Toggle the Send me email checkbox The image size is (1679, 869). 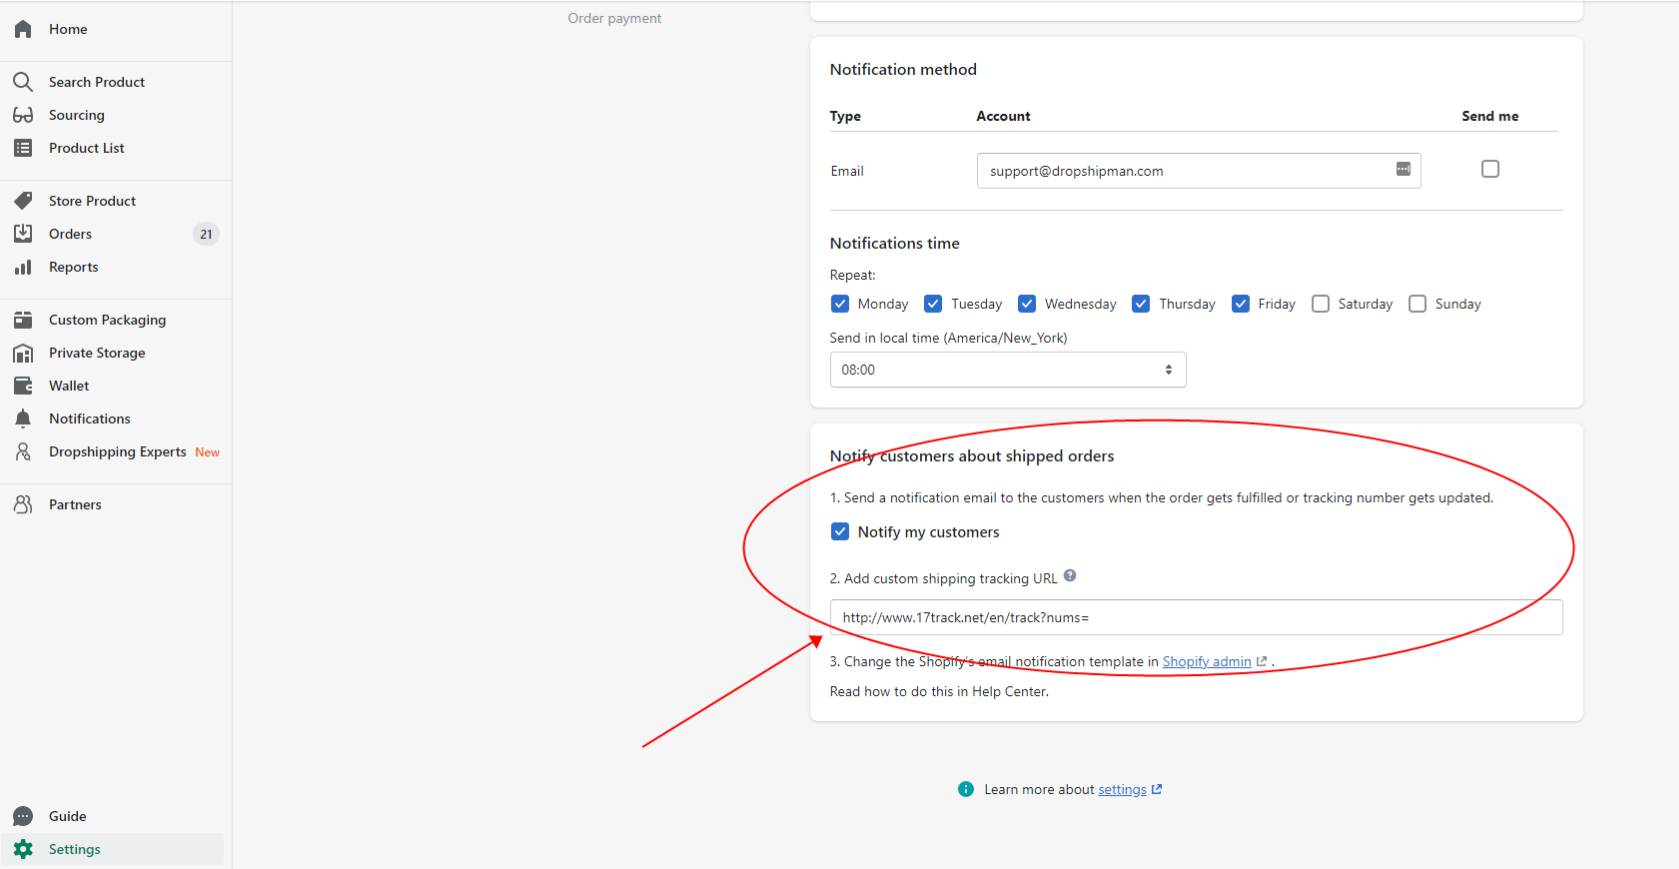point(1490,169)
